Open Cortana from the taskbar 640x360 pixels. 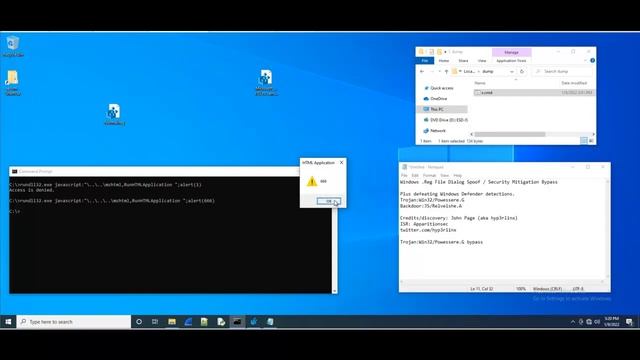coord(139,322)
